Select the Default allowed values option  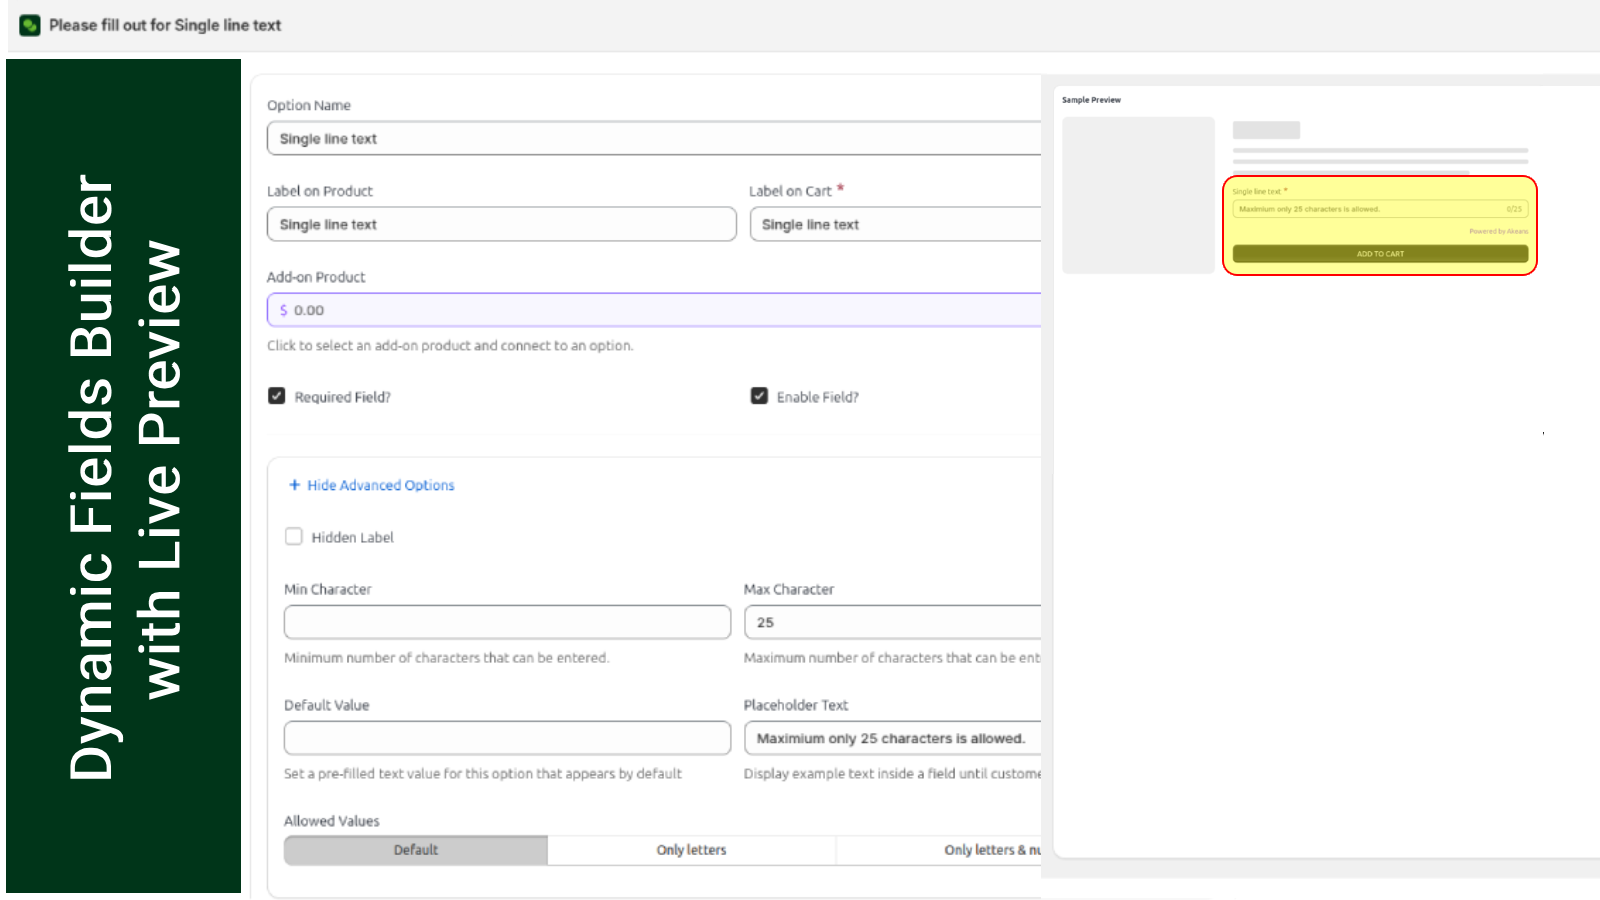pos(416,849)
